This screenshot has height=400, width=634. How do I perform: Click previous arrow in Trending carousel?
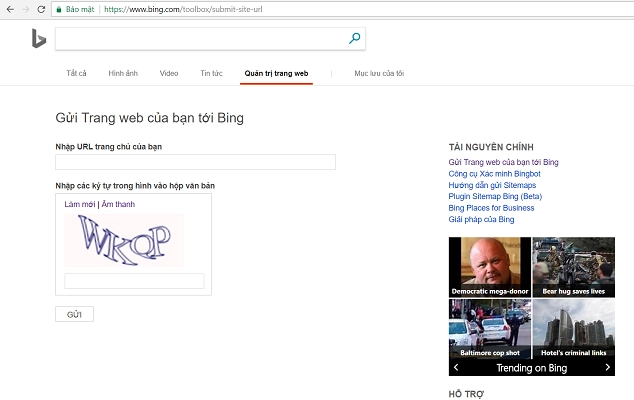[x=456, y=367]
